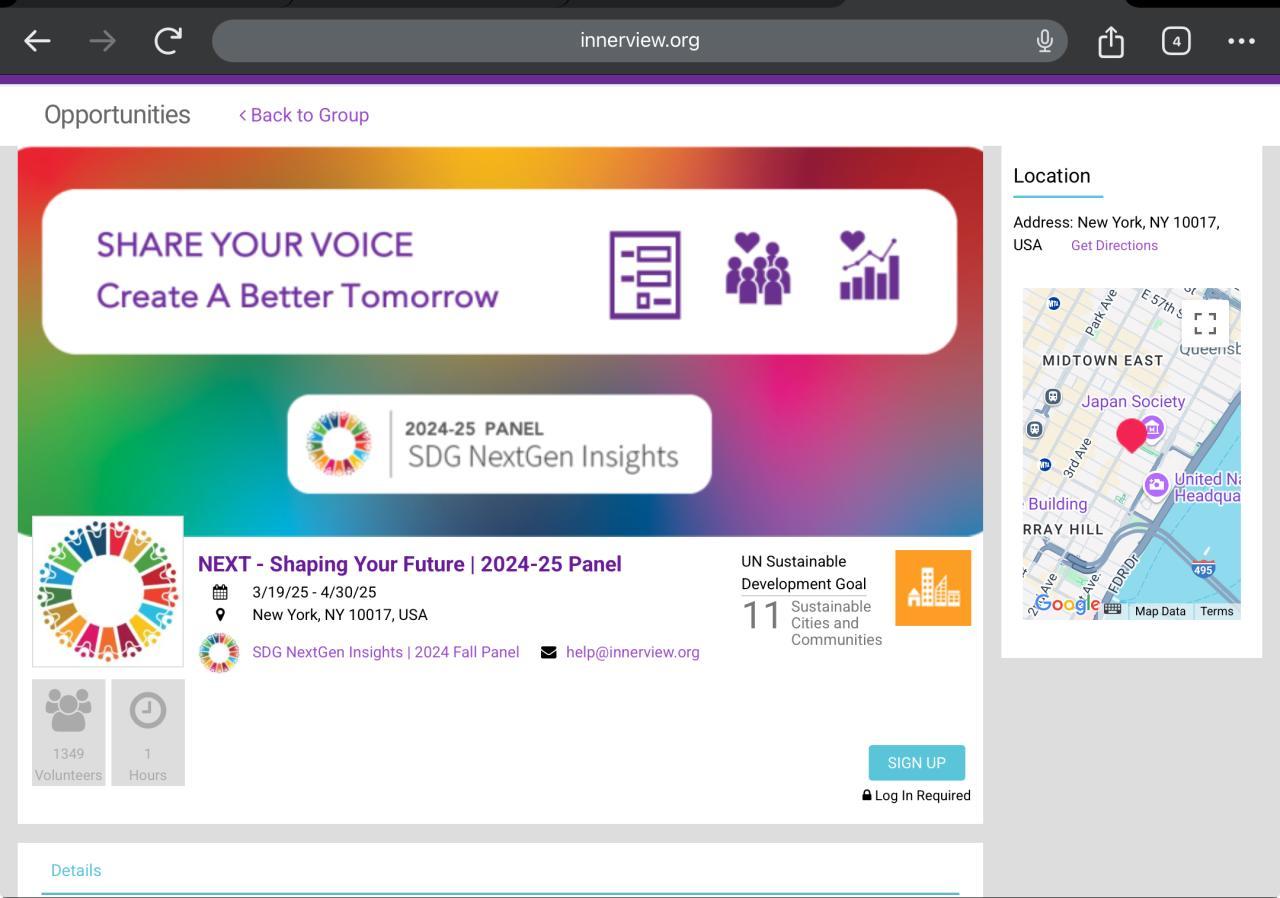This screenshot has height=898, width=1280.
Task: Click the bar chart with heart icon
Action: tap(869, 266)
